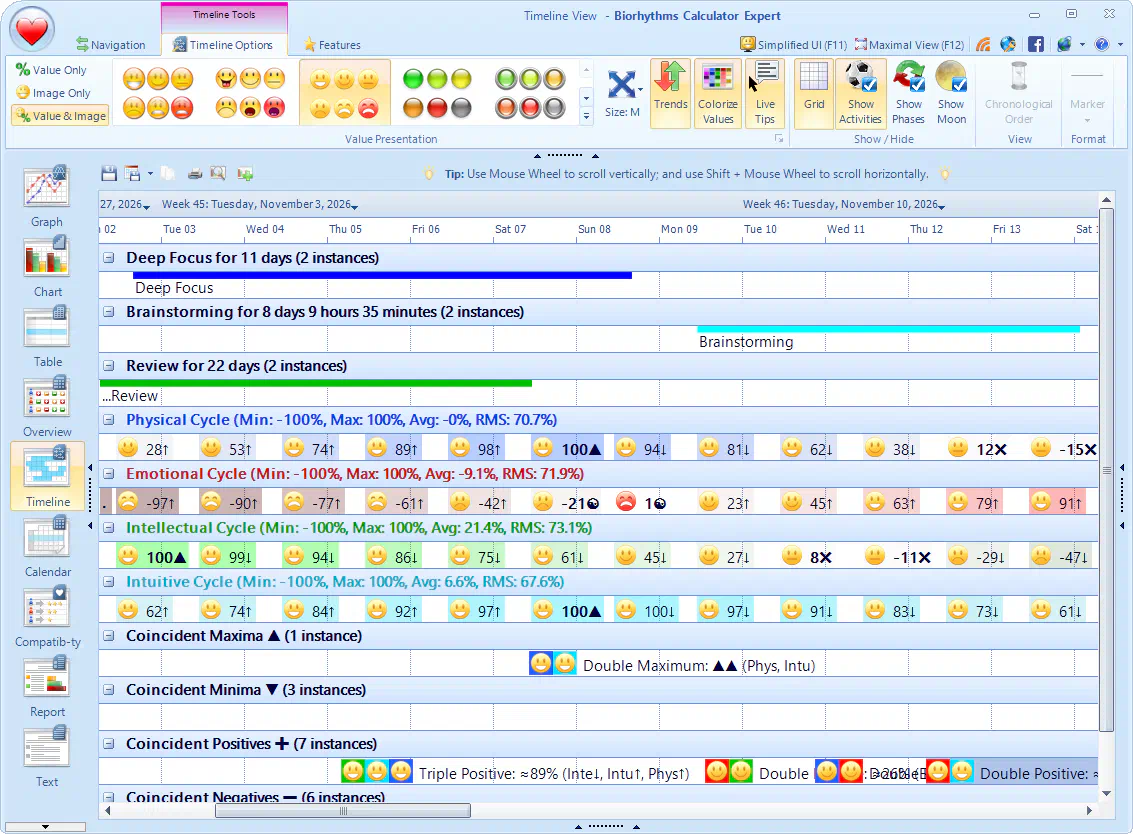Collapse the Coincident Positives group
1133x834 pixels.
(108, 744)
